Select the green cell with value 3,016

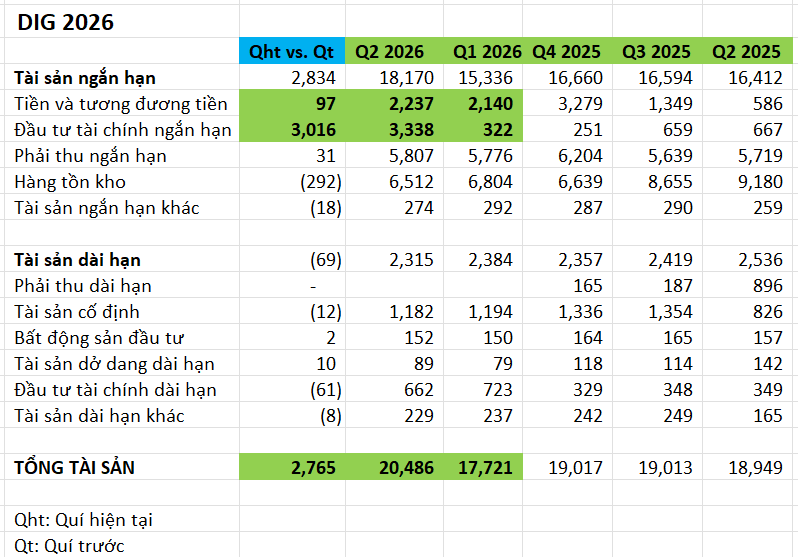292,129
